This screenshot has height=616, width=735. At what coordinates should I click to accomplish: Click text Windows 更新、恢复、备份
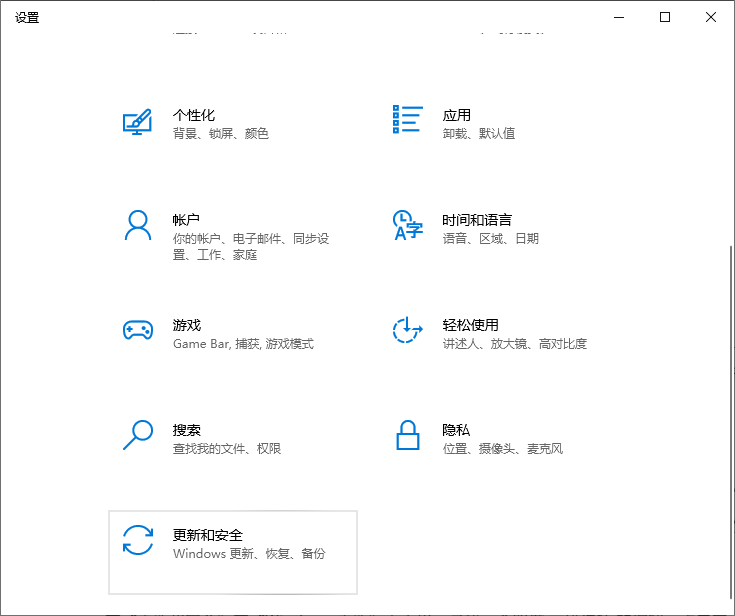(249, 554)
